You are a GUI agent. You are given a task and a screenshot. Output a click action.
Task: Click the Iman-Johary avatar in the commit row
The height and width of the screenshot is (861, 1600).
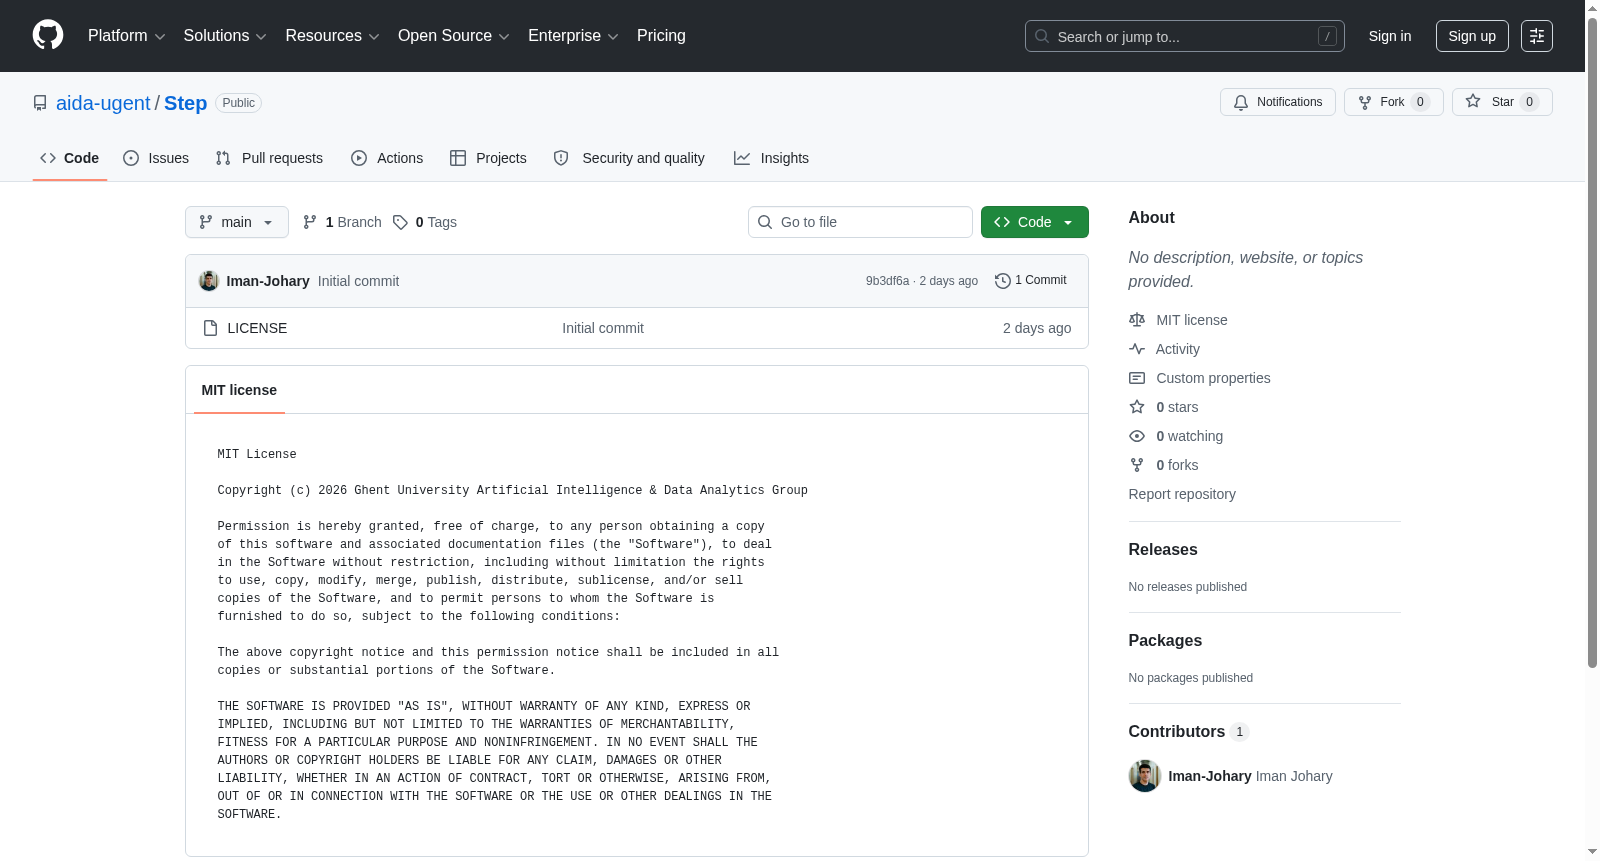point(209,281)
